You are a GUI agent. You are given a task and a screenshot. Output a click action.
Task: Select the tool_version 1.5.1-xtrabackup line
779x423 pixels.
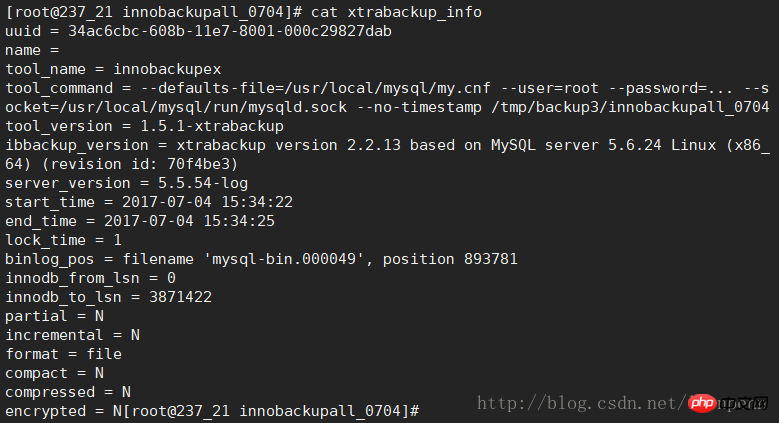pyautogui.click(x=144, y=126)
